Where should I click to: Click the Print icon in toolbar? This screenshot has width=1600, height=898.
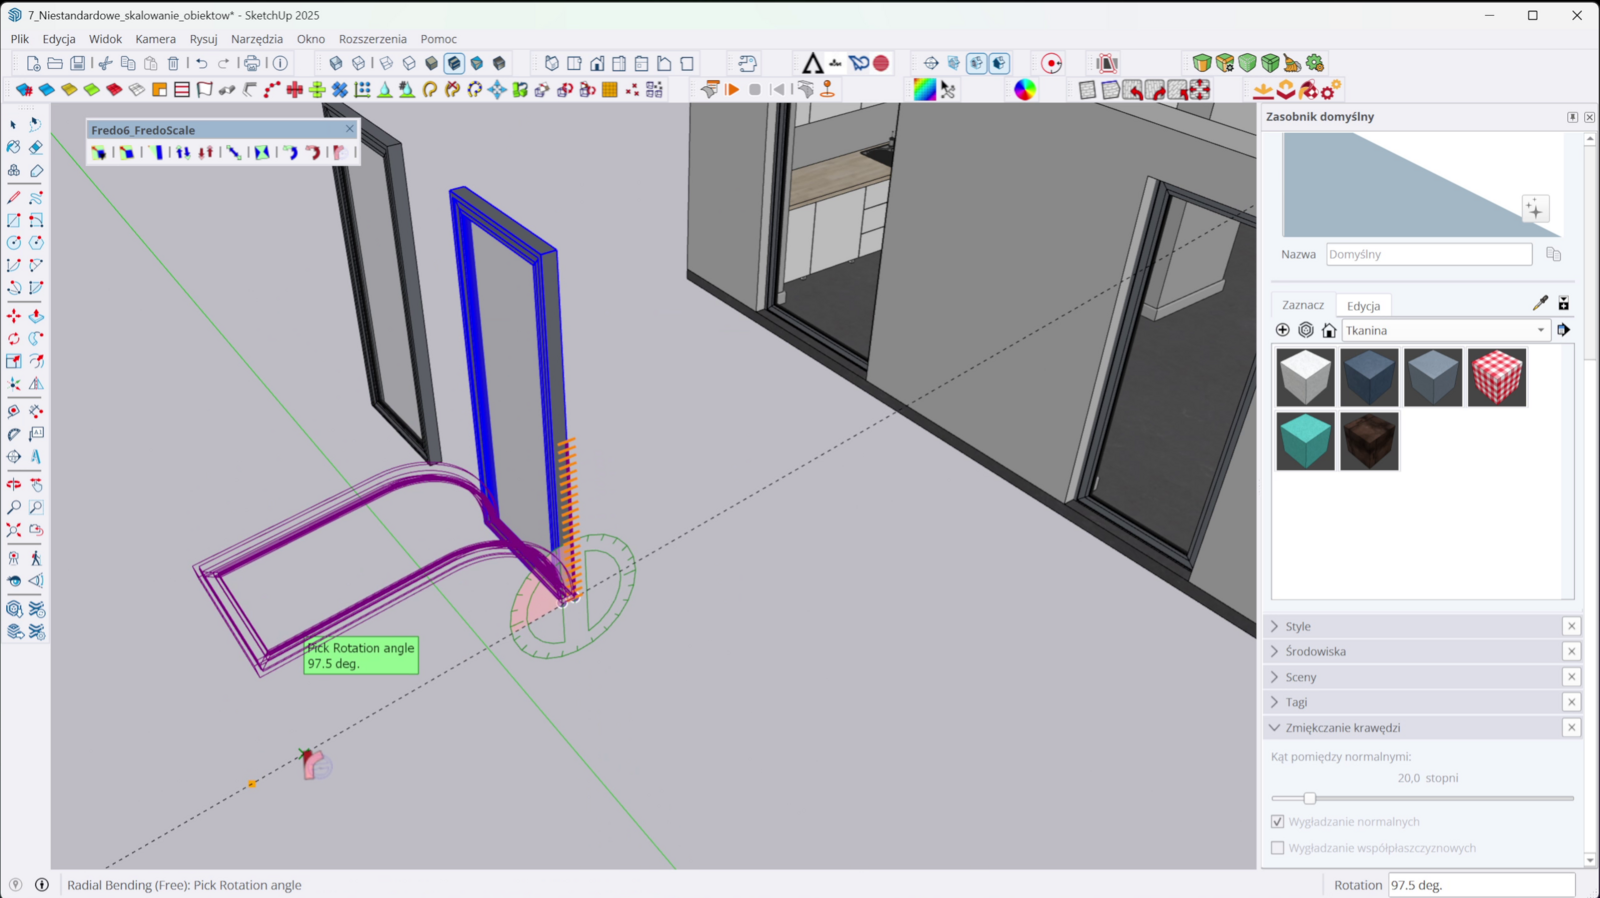point(252,63)
